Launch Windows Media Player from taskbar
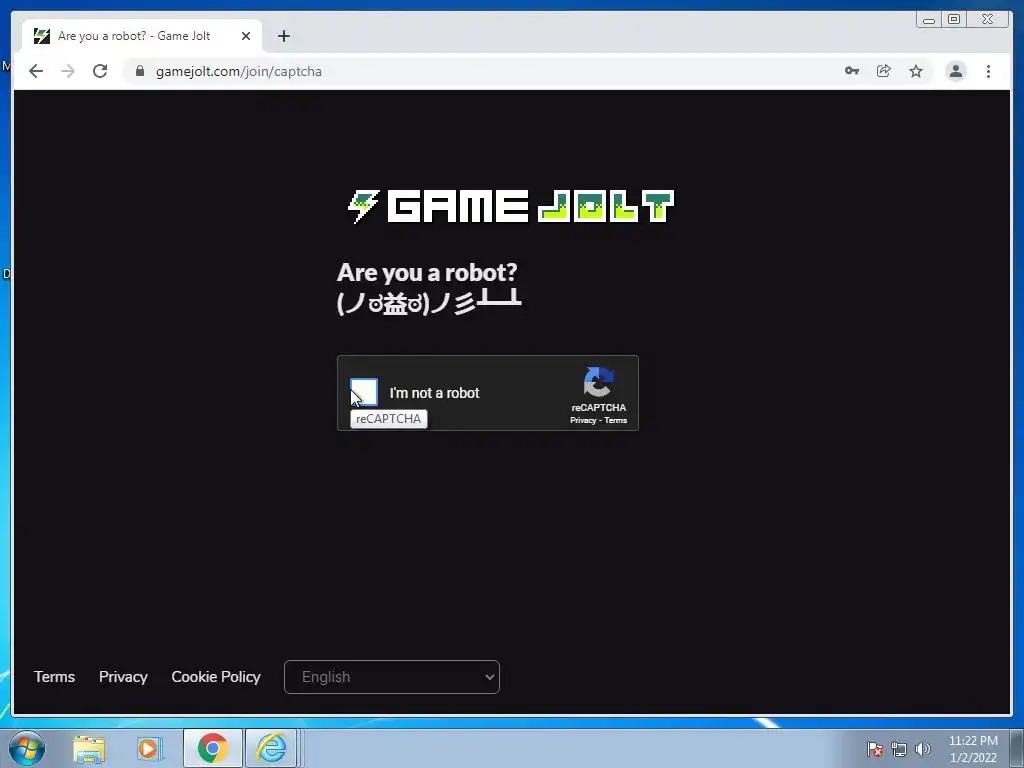The width and height of the screenshot is (1024, 768). [x=149, y=749]
